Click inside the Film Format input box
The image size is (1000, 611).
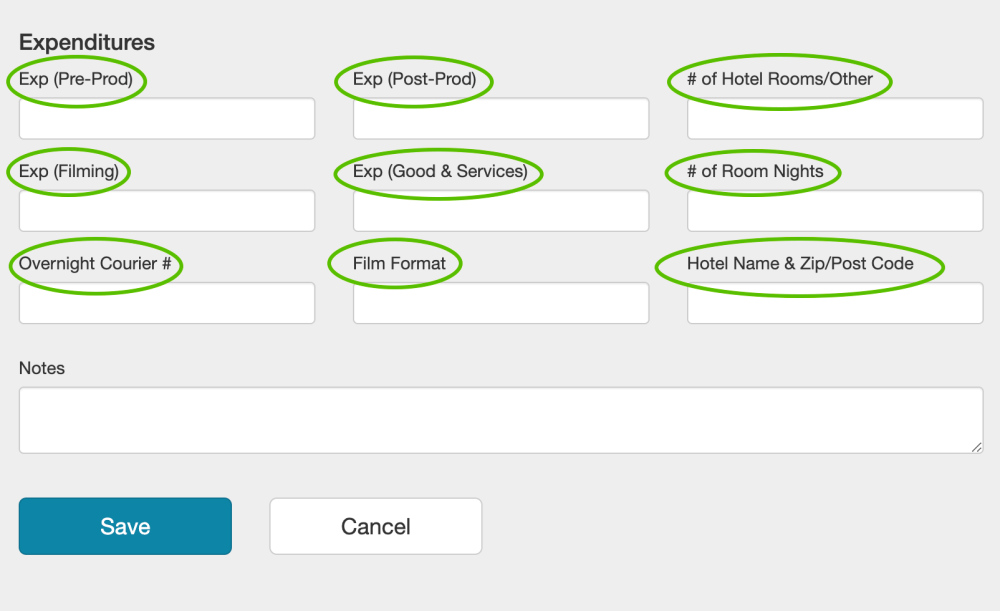(501, 303)
